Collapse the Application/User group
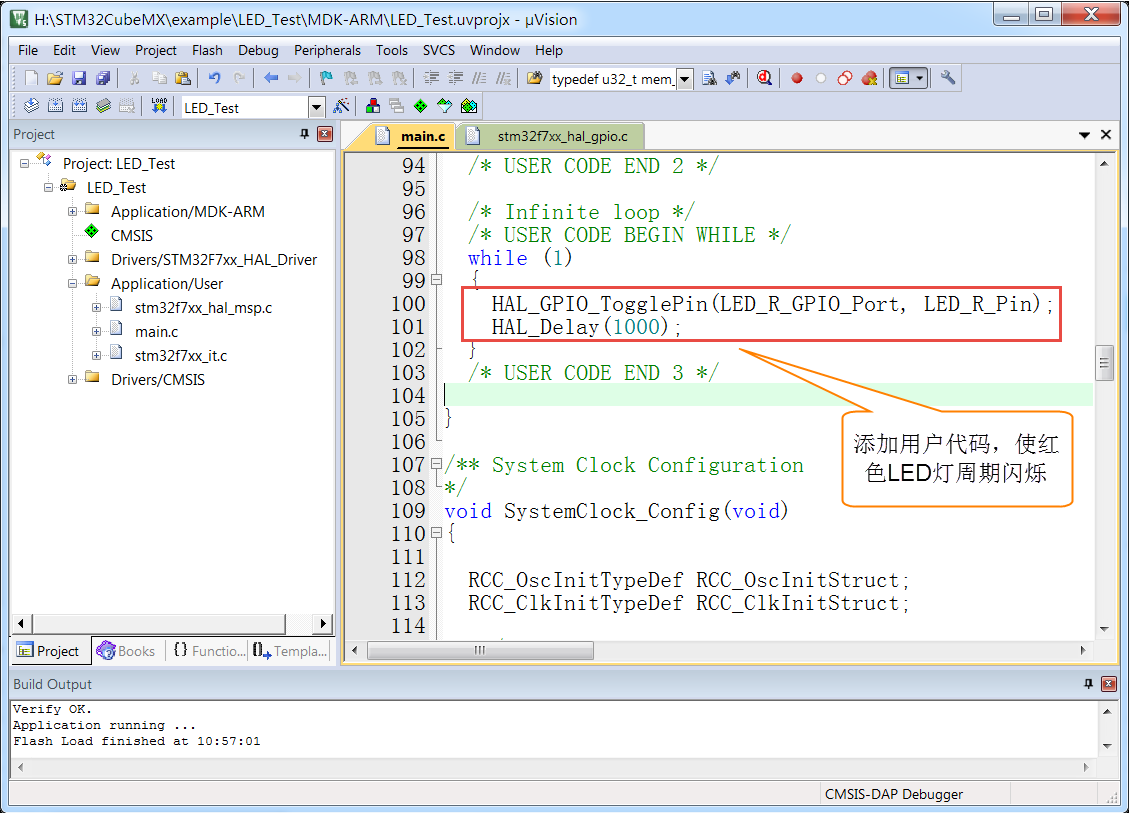 pyautogui.click(x=72, y=284)
